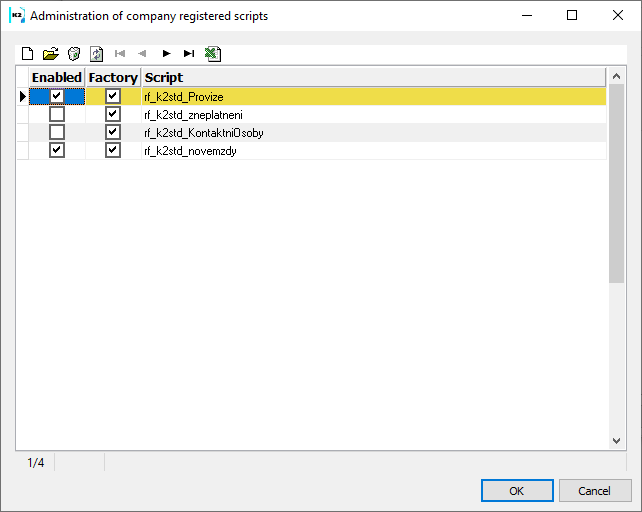The width and height of the screenshot is (642, 512).
Task: Click the Export to Excel toolbar icon
Action: click(213, 54)
